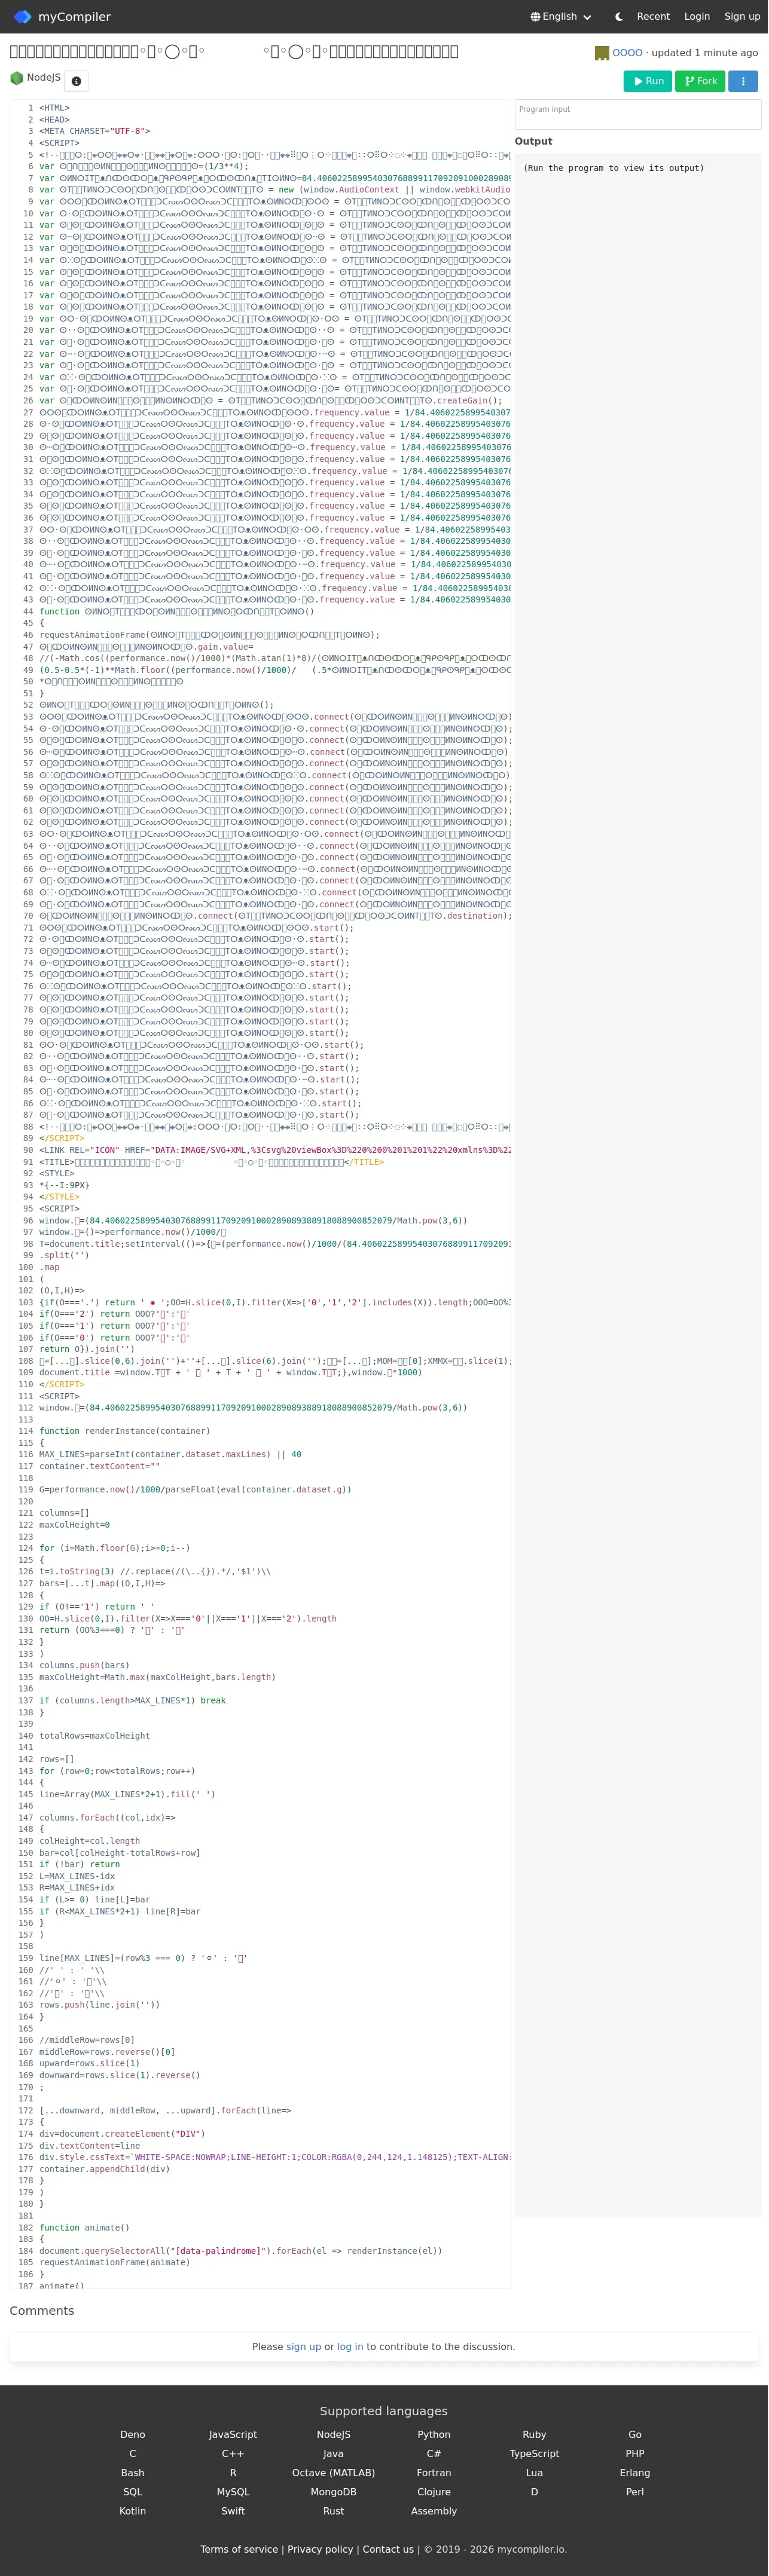Open Swift in supported languages
The image size is (769, 2576).
(233, 2510)
